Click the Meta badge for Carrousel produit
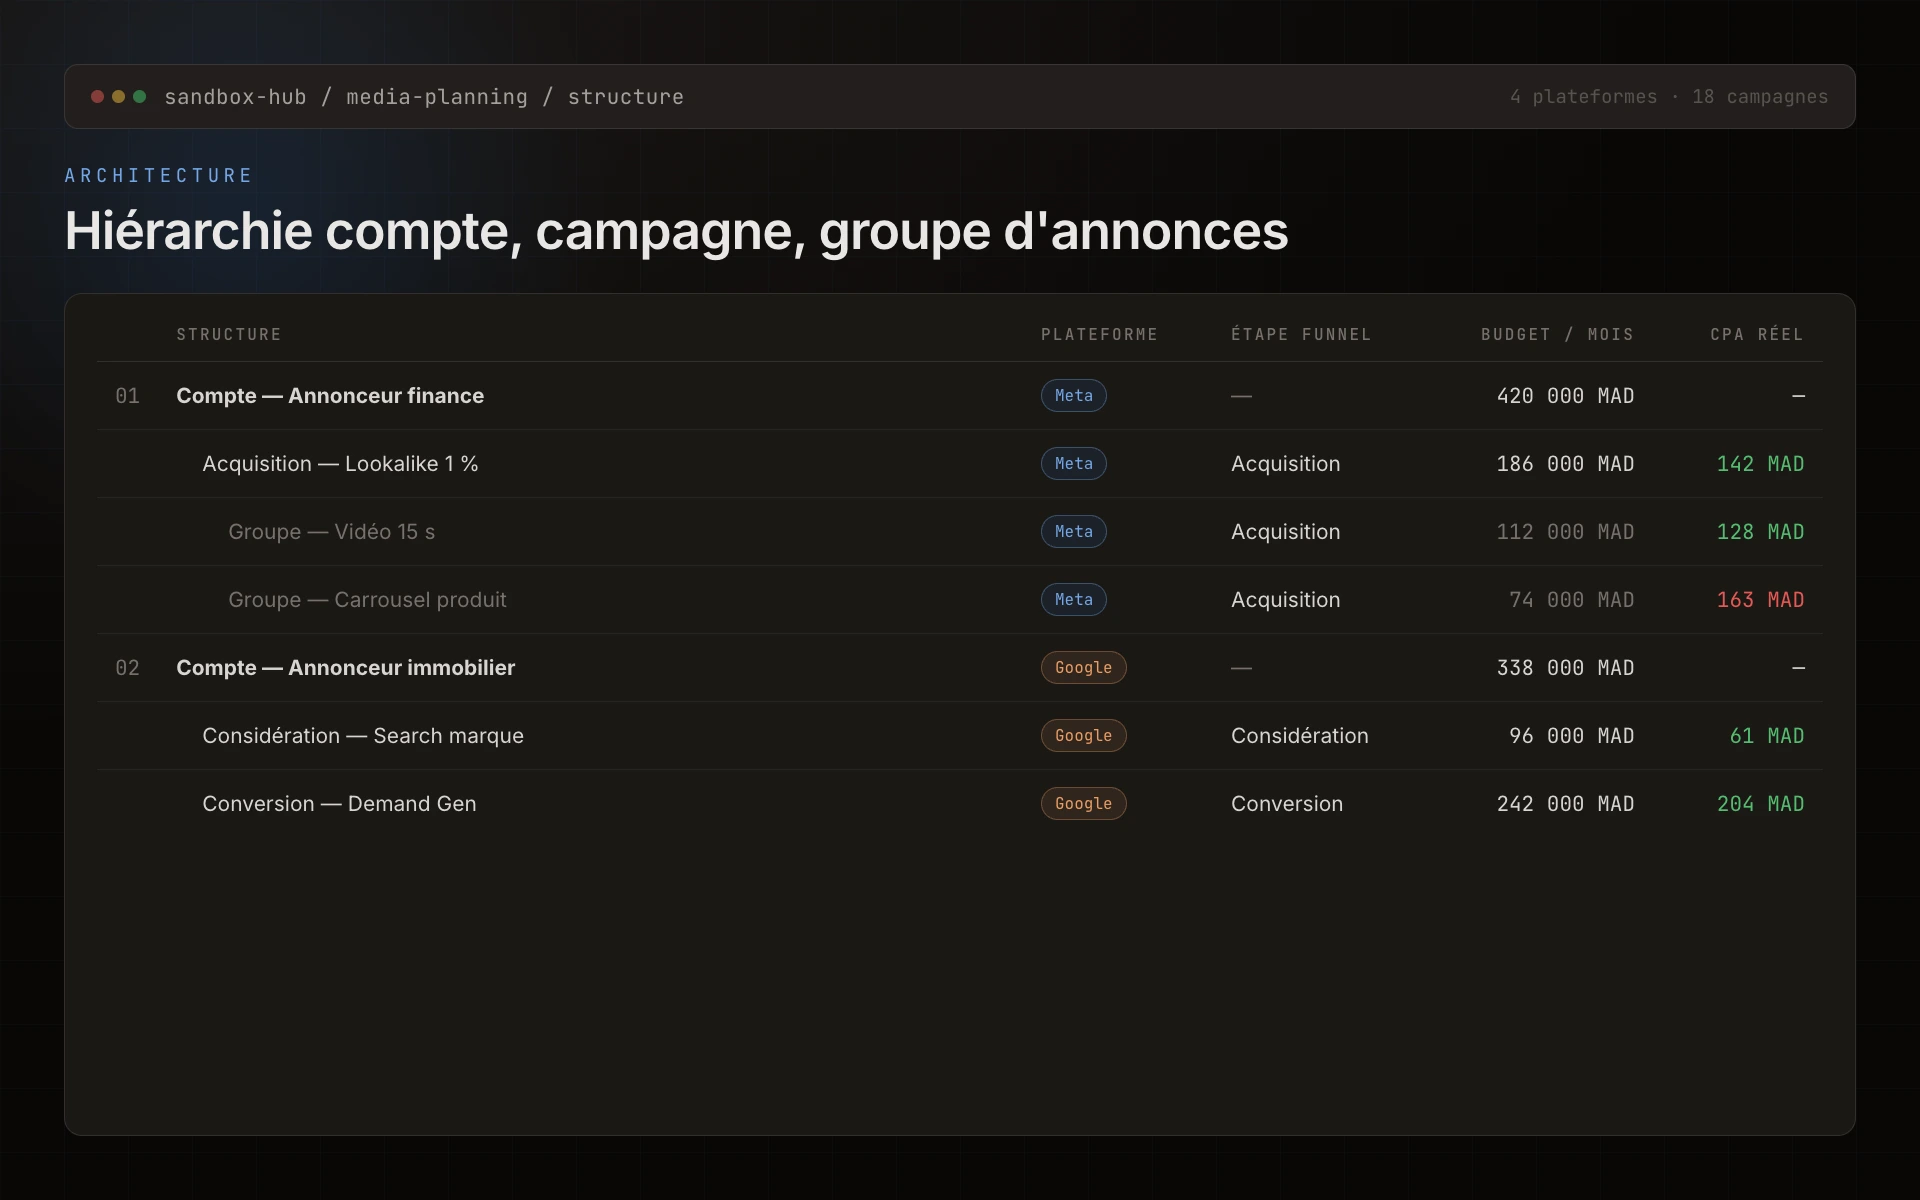1920x1200 pixels. [1073, 600]
